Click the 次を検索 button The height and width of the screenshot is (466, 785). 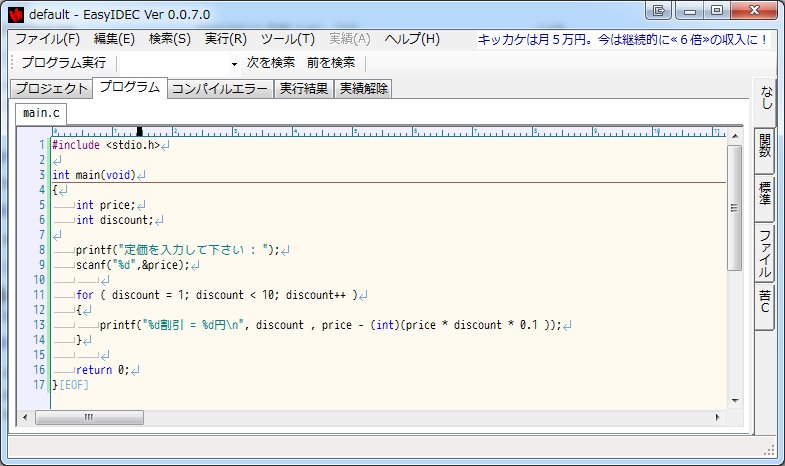point(271,63)
